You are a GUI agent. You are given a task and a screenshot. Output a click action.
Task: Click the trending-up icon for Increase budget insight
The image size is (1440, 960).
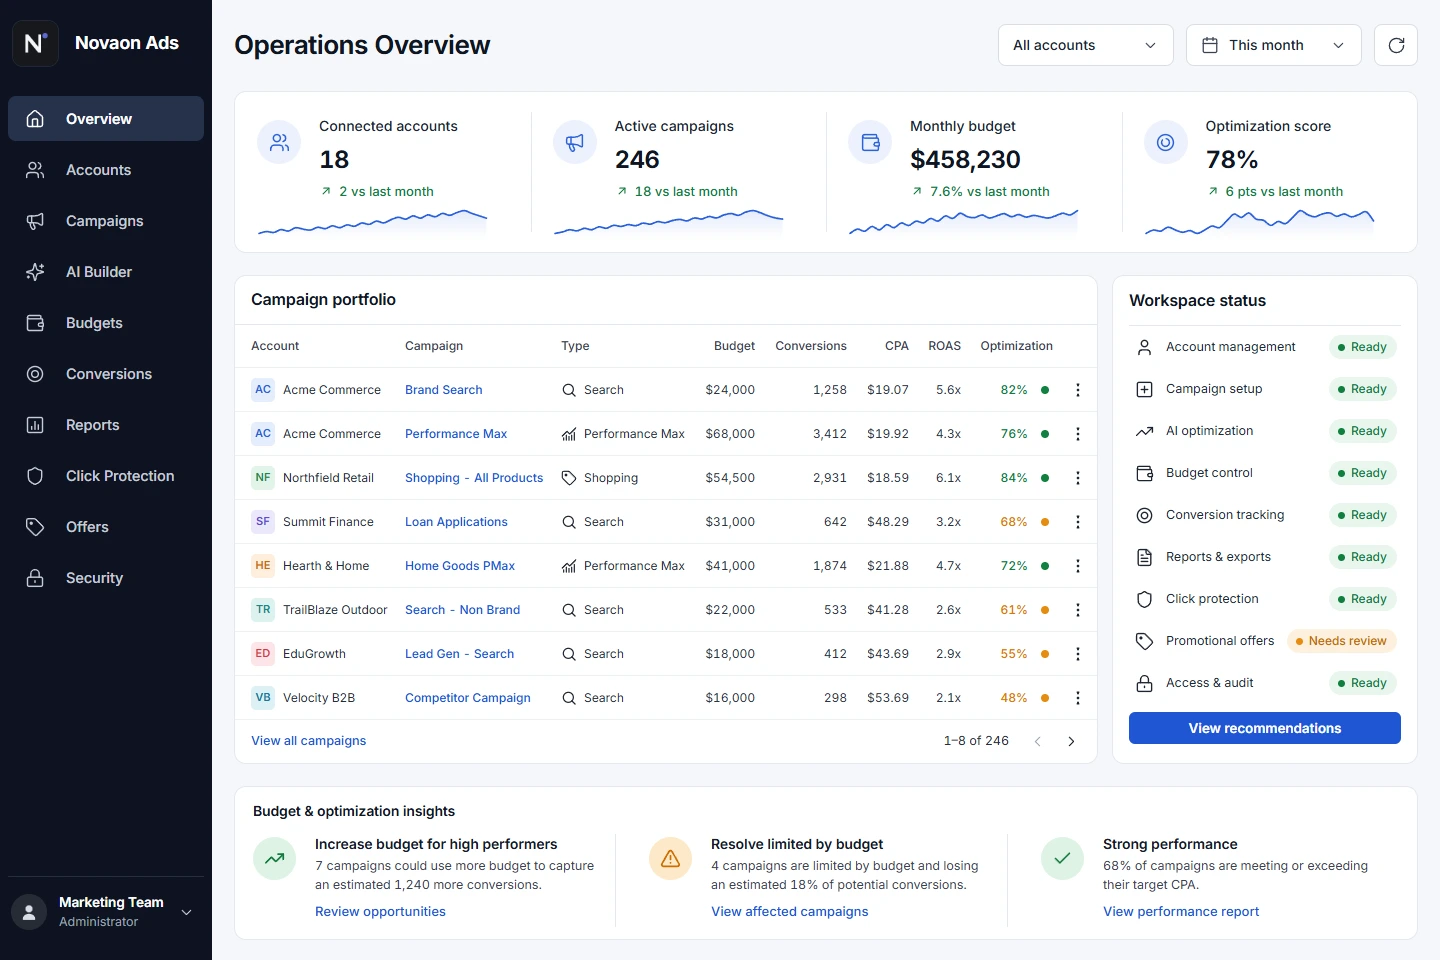(x=275, y=858)
